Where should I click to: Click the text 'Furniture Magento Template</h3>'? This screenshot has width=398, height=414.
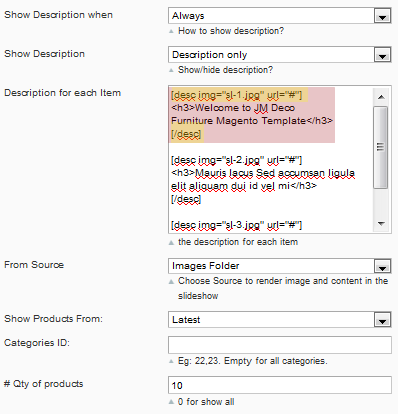pyautogui.click(x=252, y=121)
